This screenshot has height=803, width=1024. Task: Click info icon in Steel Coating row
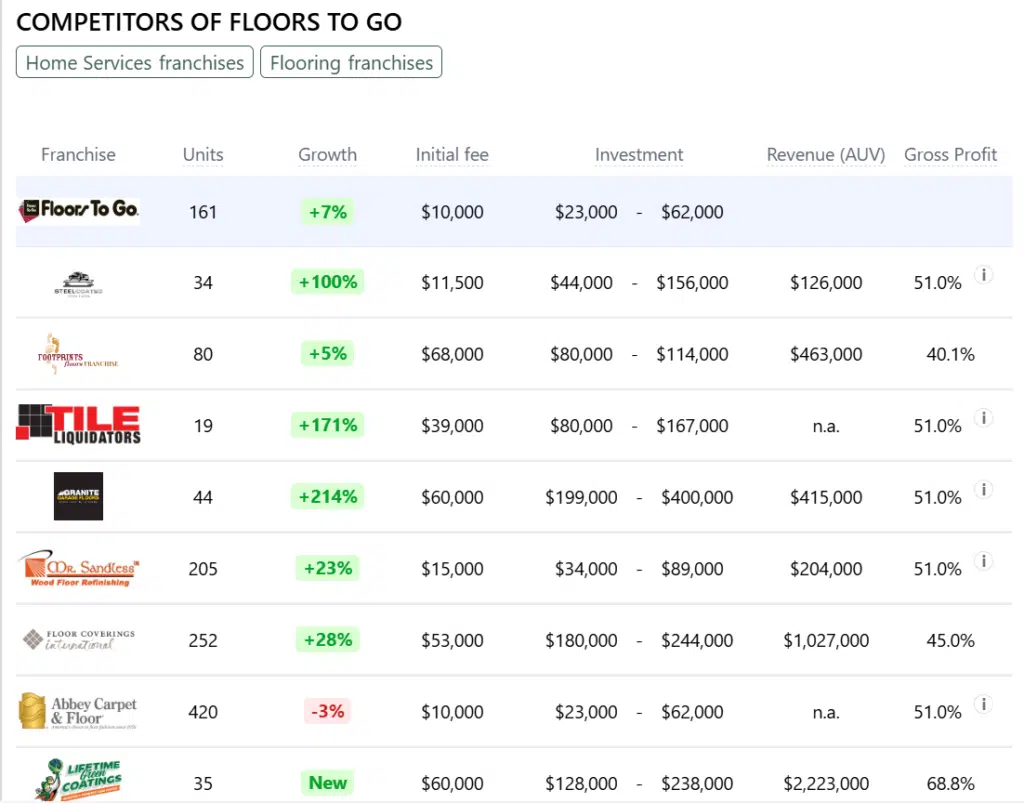point(984,275)
